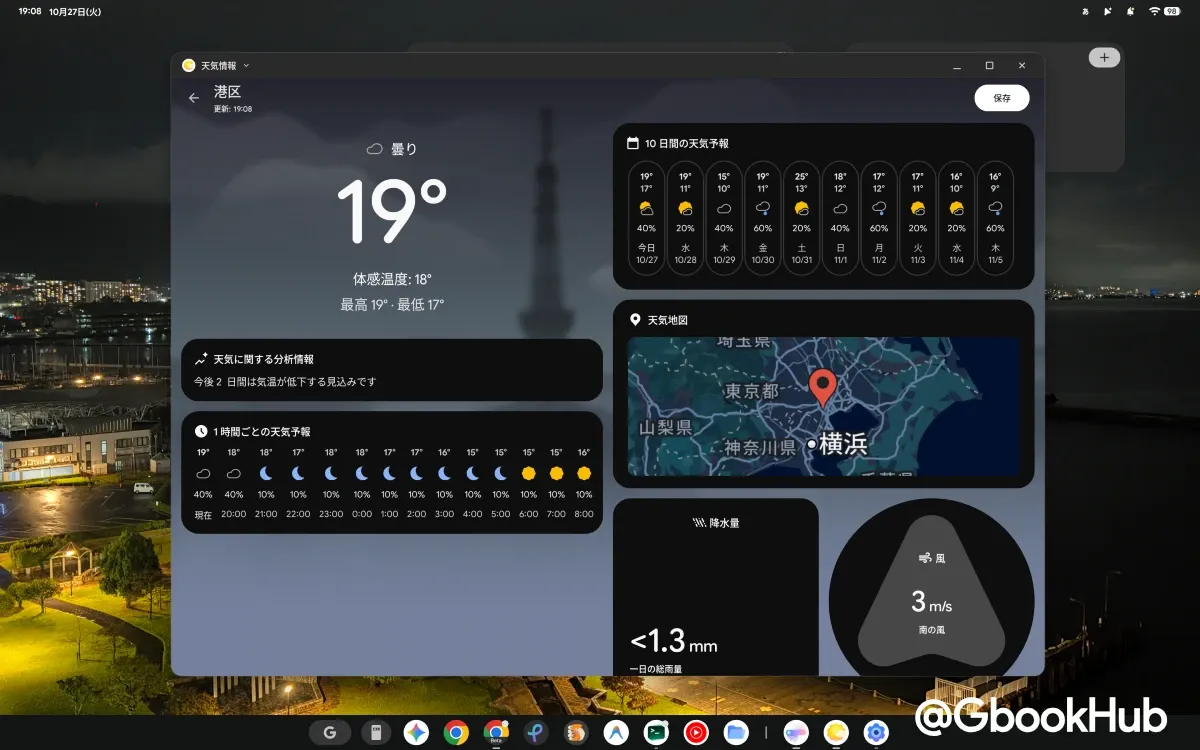
Task: Open the 天気情報 title dropdown arrow
Action: (246, 66)
